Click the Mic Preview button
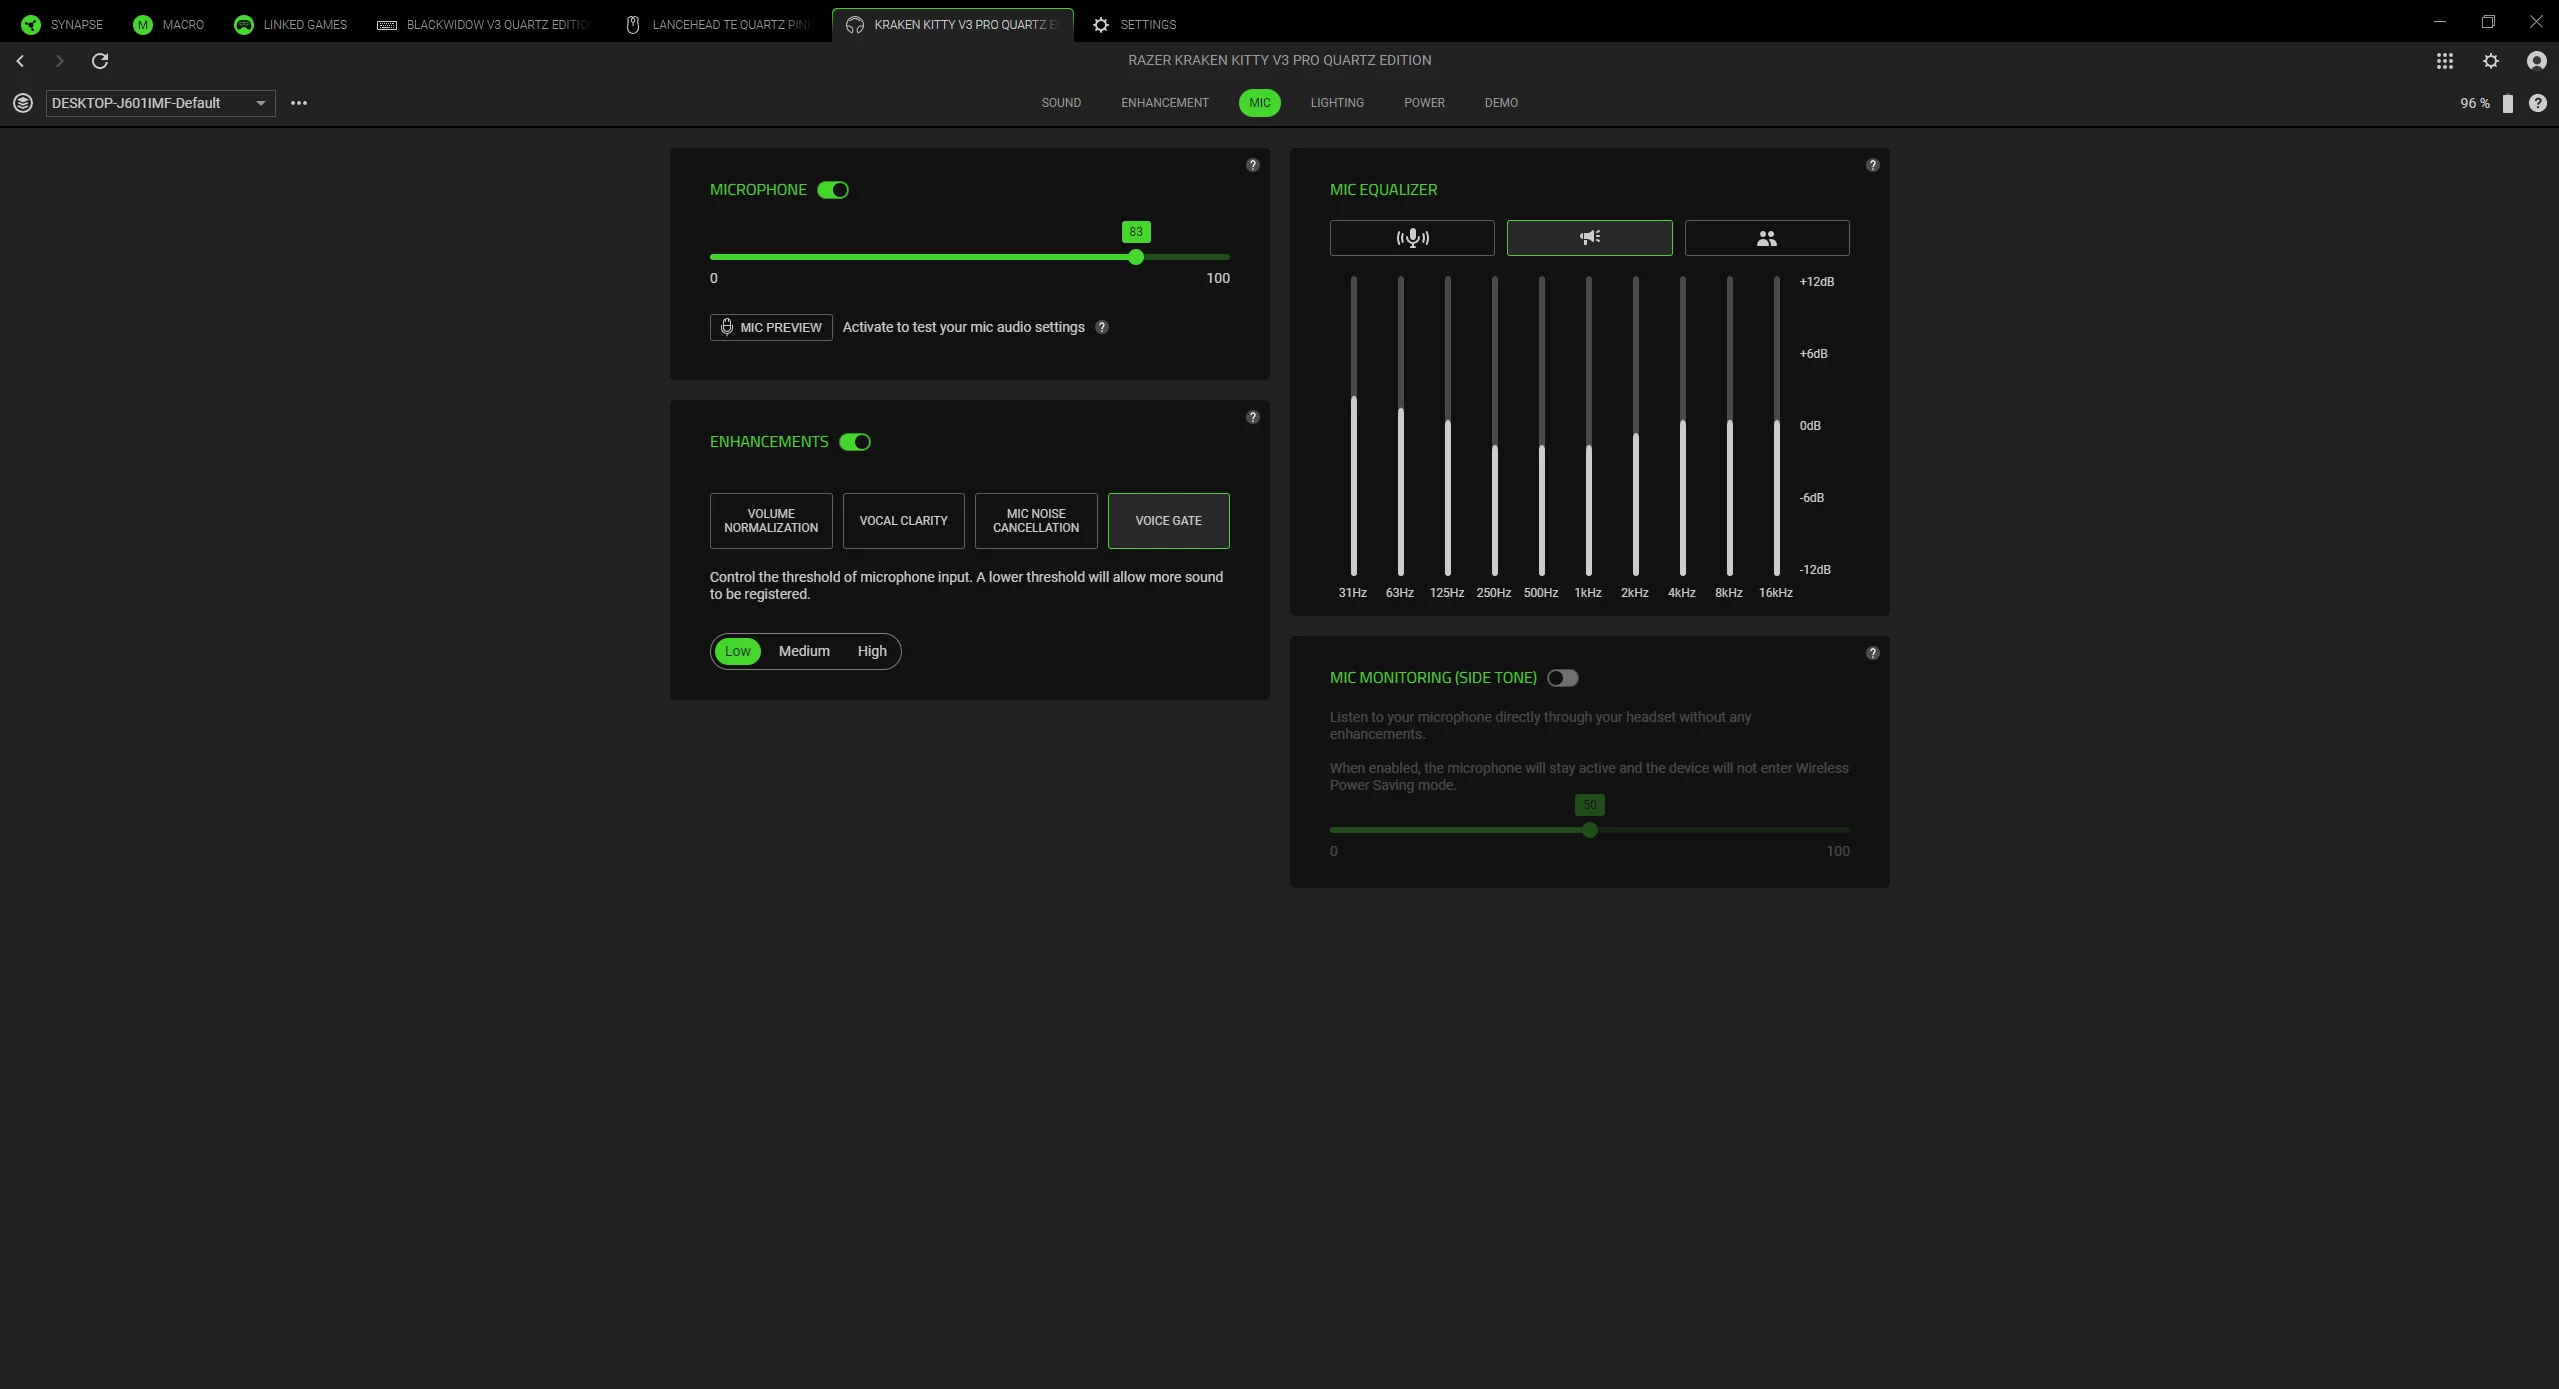Screen dimensions: 2559x1389 [x=770, y=327]
